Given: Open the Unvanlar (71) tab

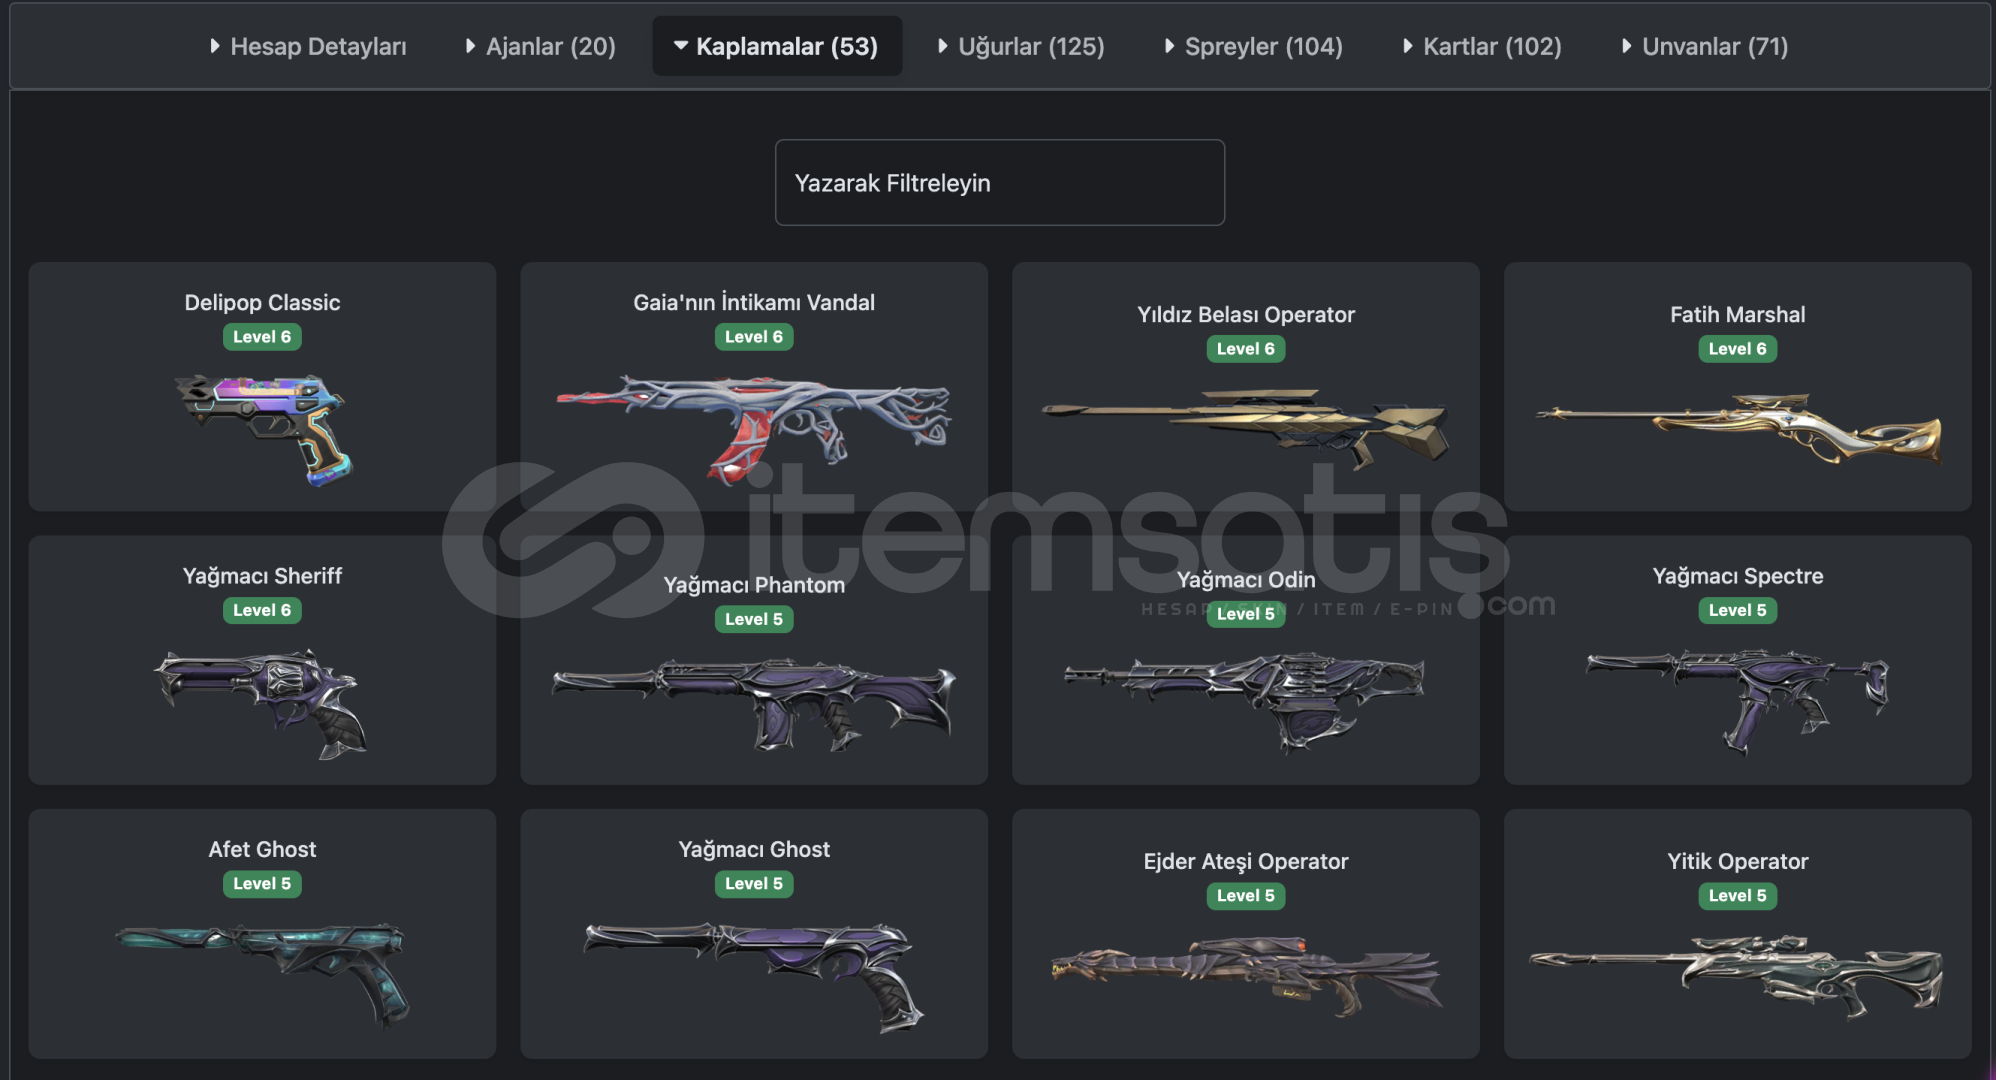Looking at the screenshot, I should click(x=1705, y=46).
